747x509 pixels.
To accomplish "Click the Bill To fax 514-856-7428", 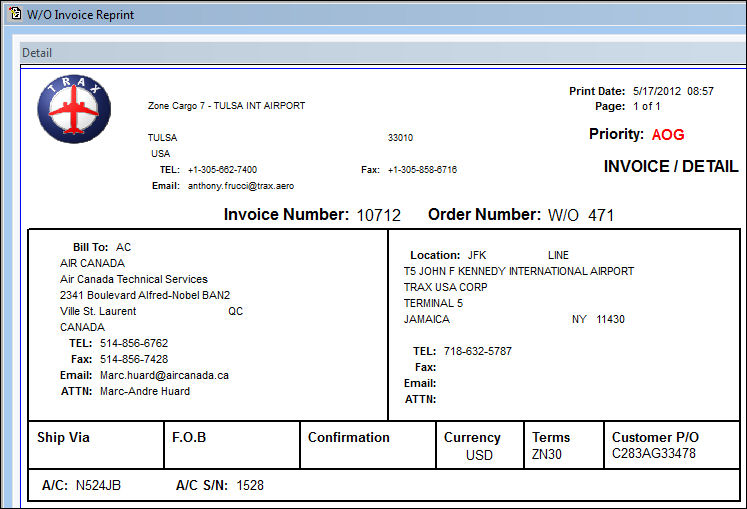I will pyautogui.click(x=134, y=359).
